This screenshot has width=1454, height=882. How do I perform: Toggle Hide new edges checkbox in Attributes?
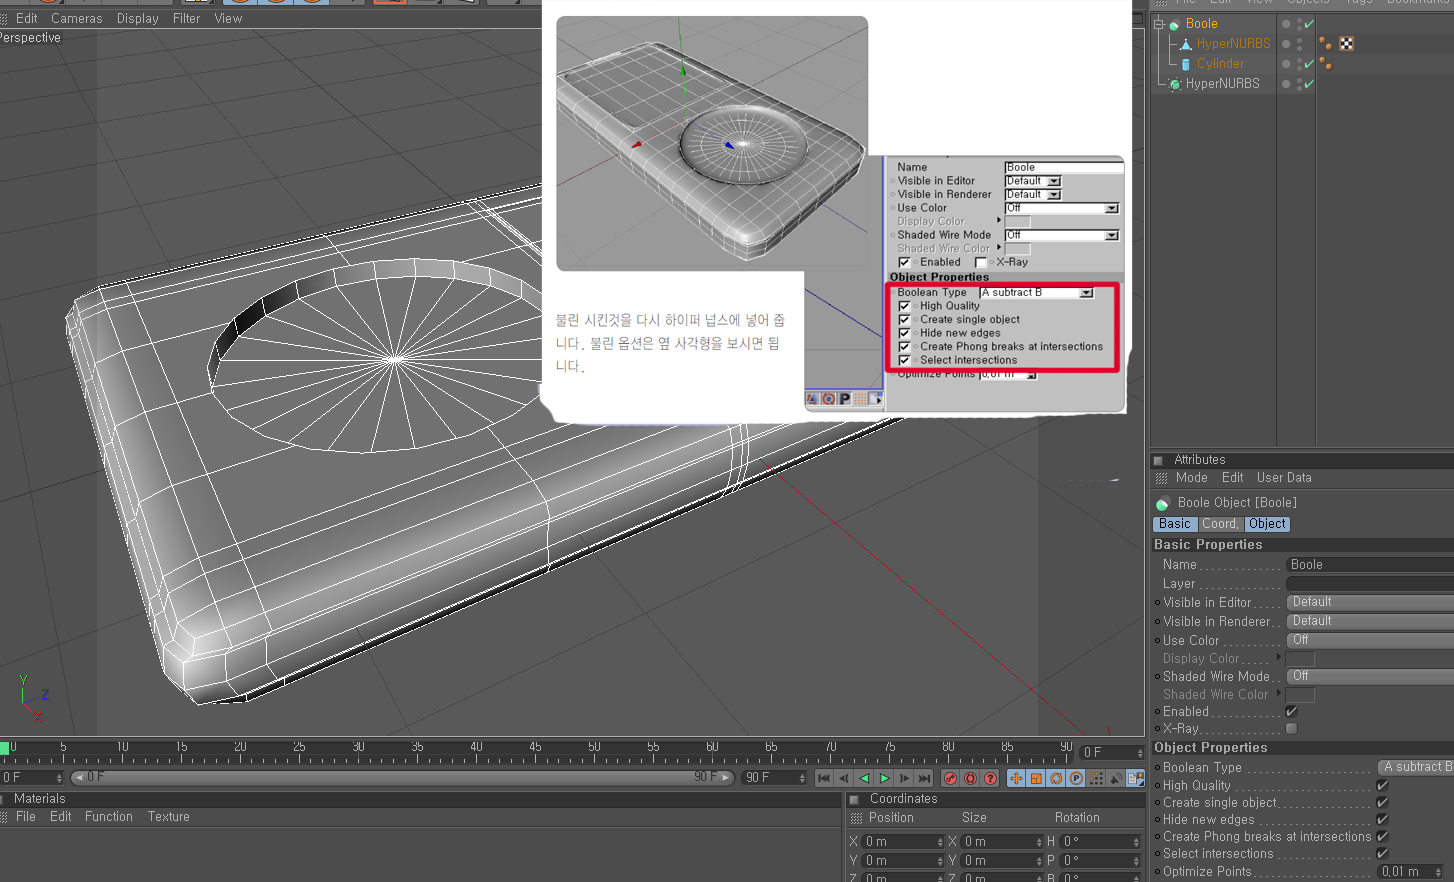point(1382,819)
